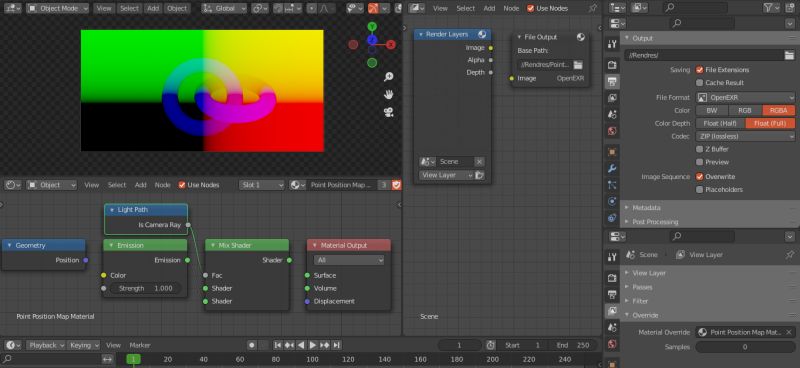
Task: Open 3D viewport Add menu
Action: pyautogui.click(x=153, y=8)
